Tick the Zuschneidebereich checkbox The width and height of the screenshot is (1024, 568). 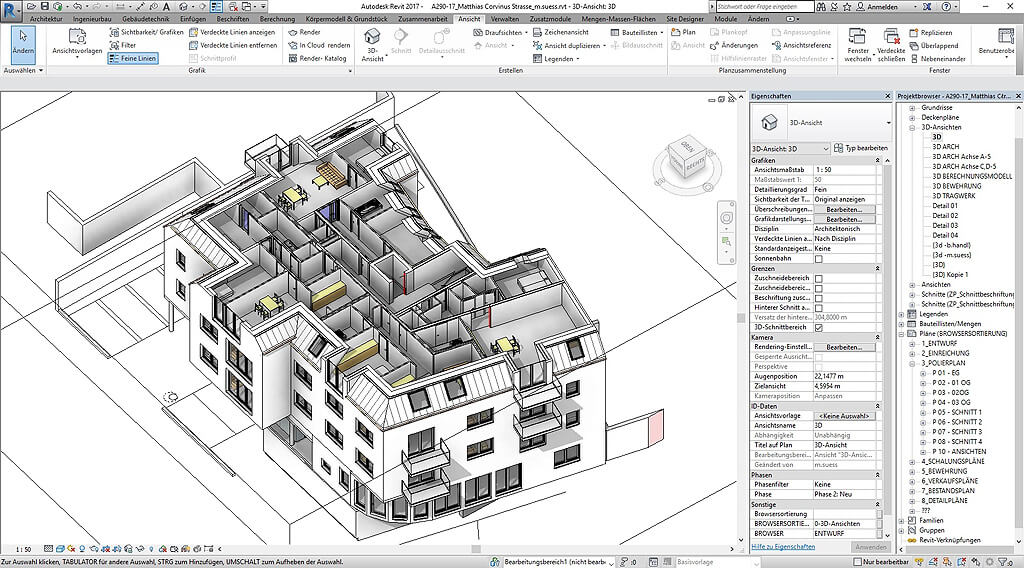[x=819, y=279]
